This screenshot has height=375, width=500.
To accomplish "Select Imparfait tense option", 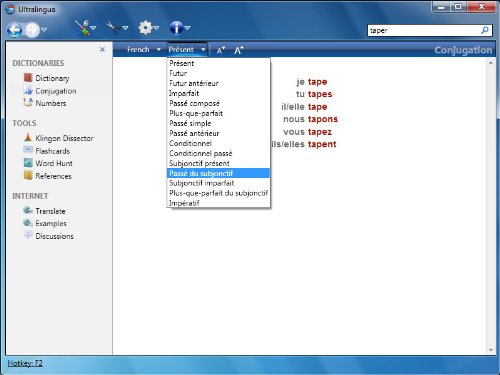I will point(218,93).
